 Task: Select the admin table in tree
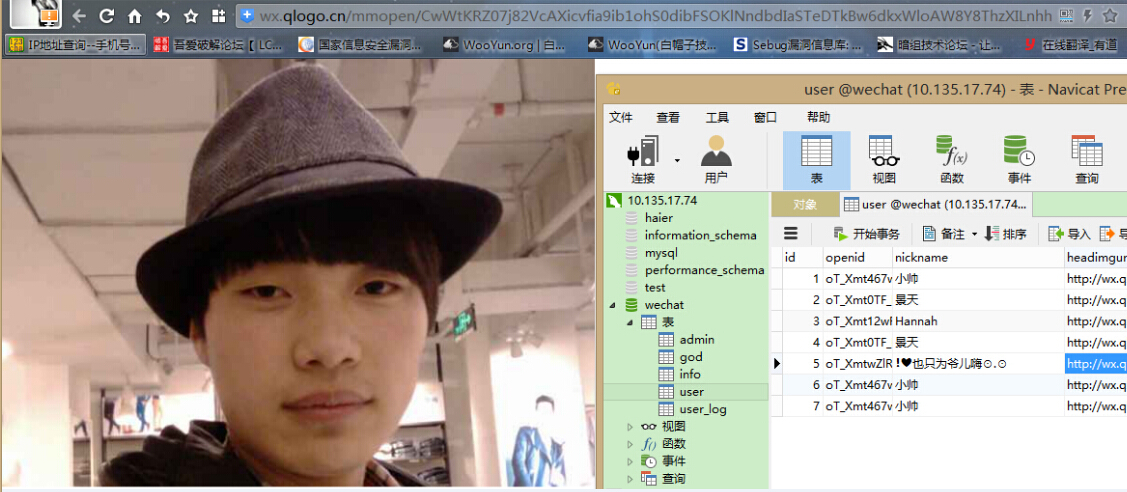tap(696, 340)
